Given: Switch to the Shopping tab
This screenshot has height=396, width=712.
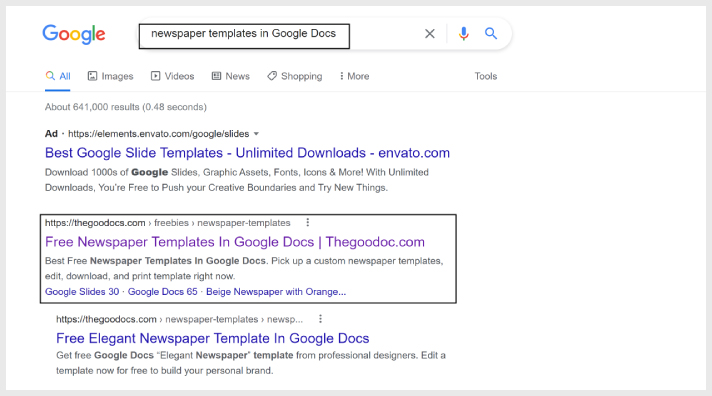Looking at the screenshot, I should tap(295, 76).
